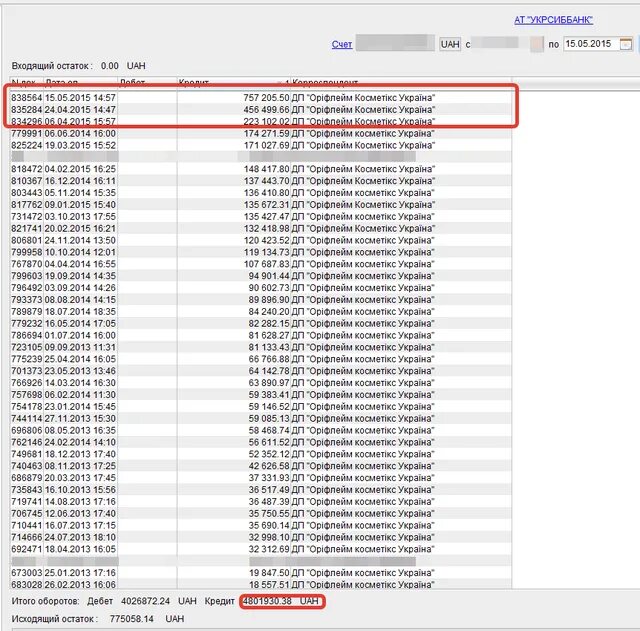Click the amount 36 517.49

click(269, 490)
